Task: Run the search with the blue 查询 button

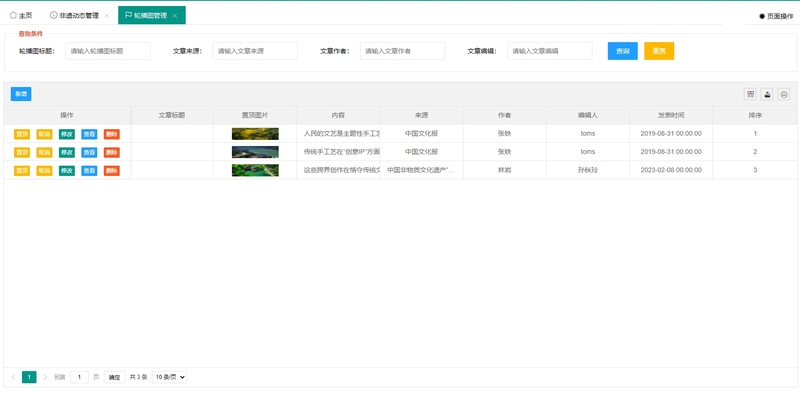Action: (x=622, y=51)
